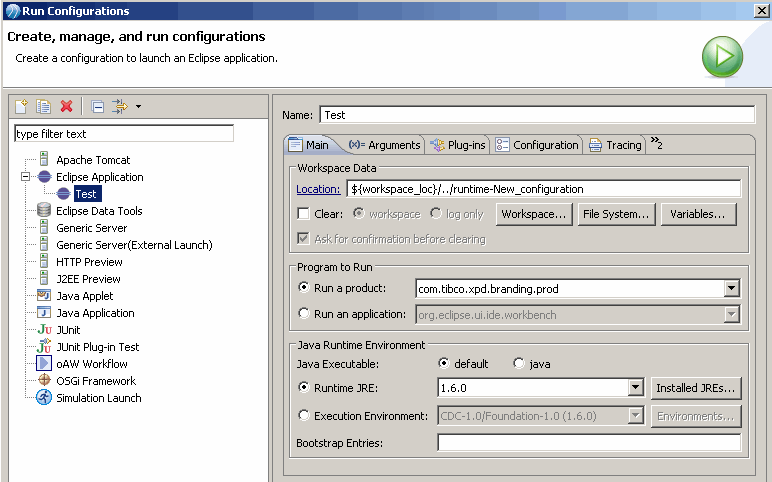Click the Collapse All icon

click(x=97, y=106)
